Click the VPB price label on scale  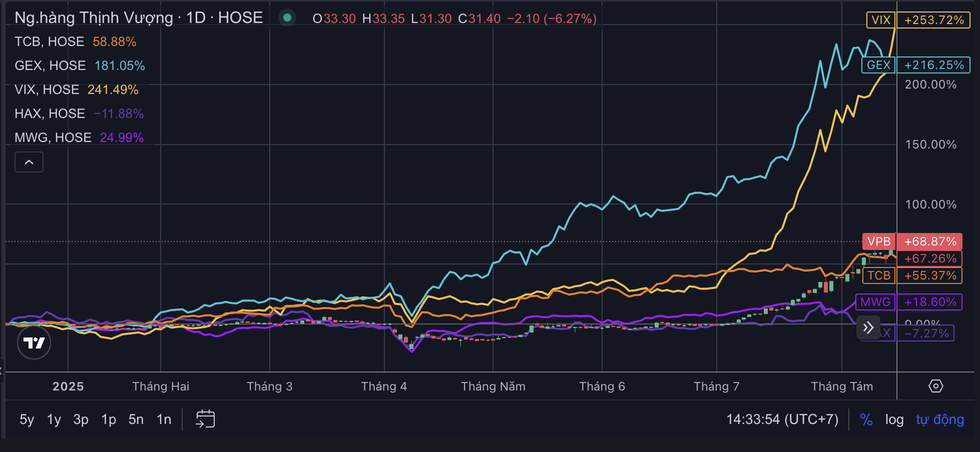click(x=880, y=242)
